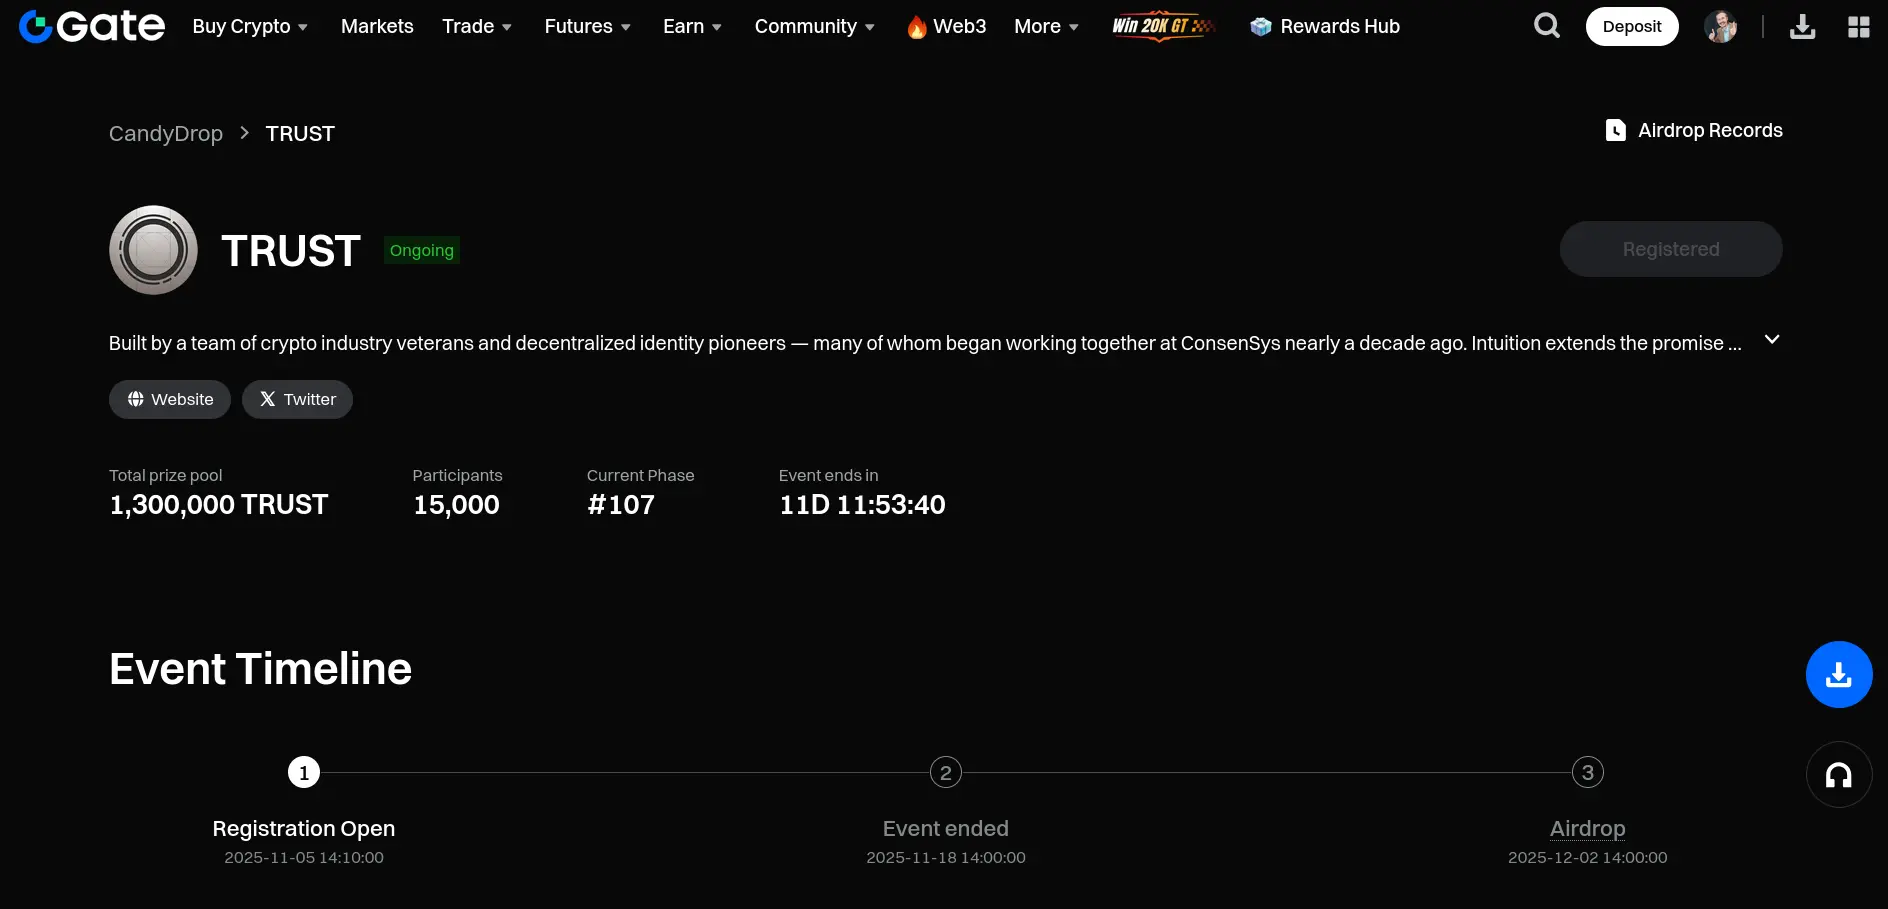Viewport: 1888px width, 909px height.
Task: Select timeline step 2 Event ended marker
Action: click(x=946, y=772)
